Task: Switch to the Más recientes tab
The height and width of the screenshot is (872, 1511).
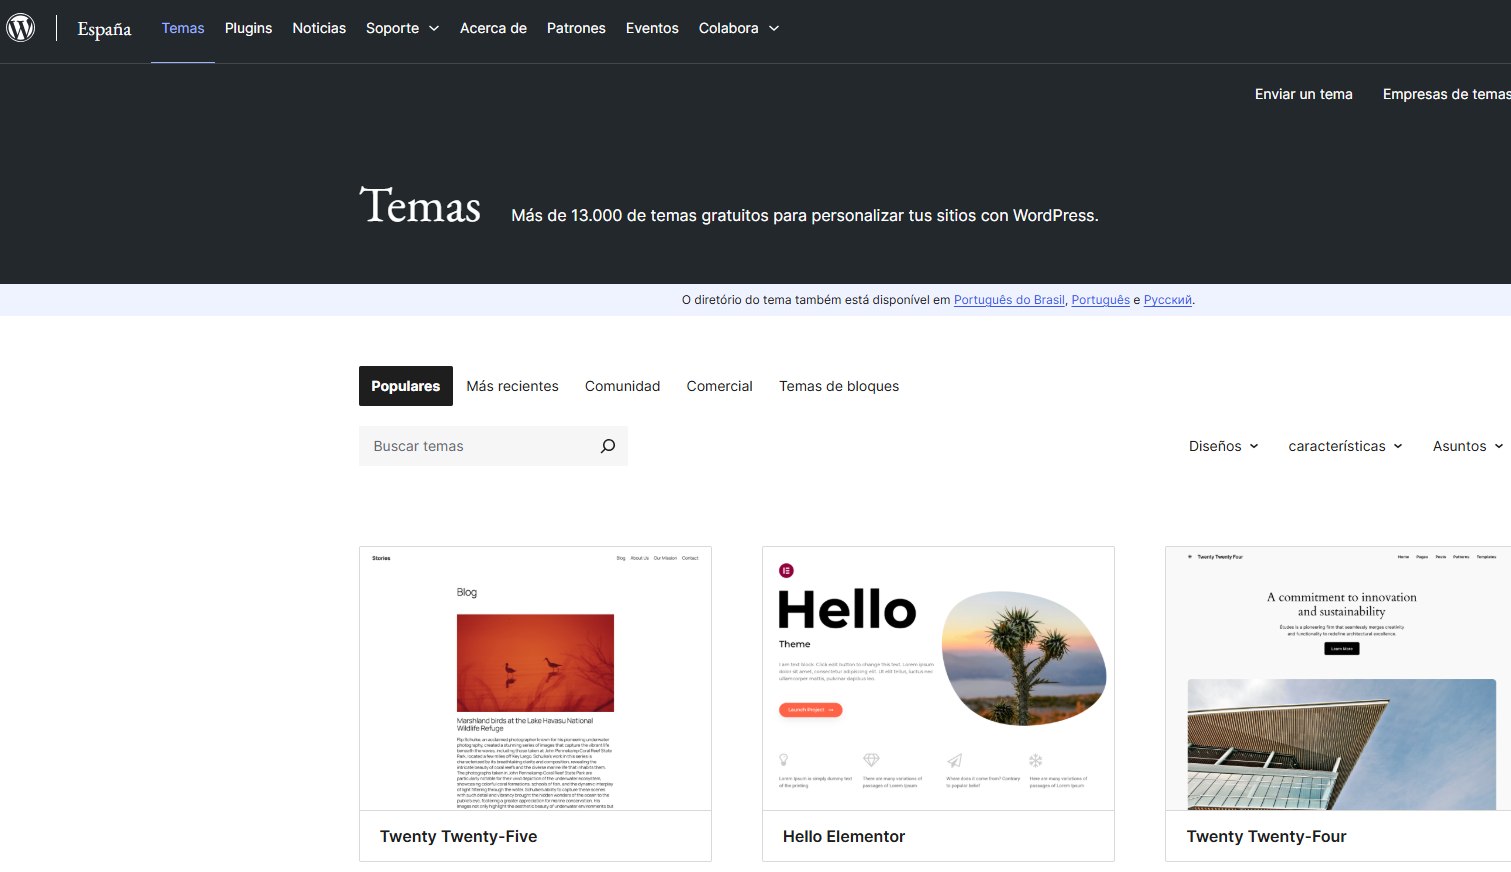Action: (x=512, y=386)
